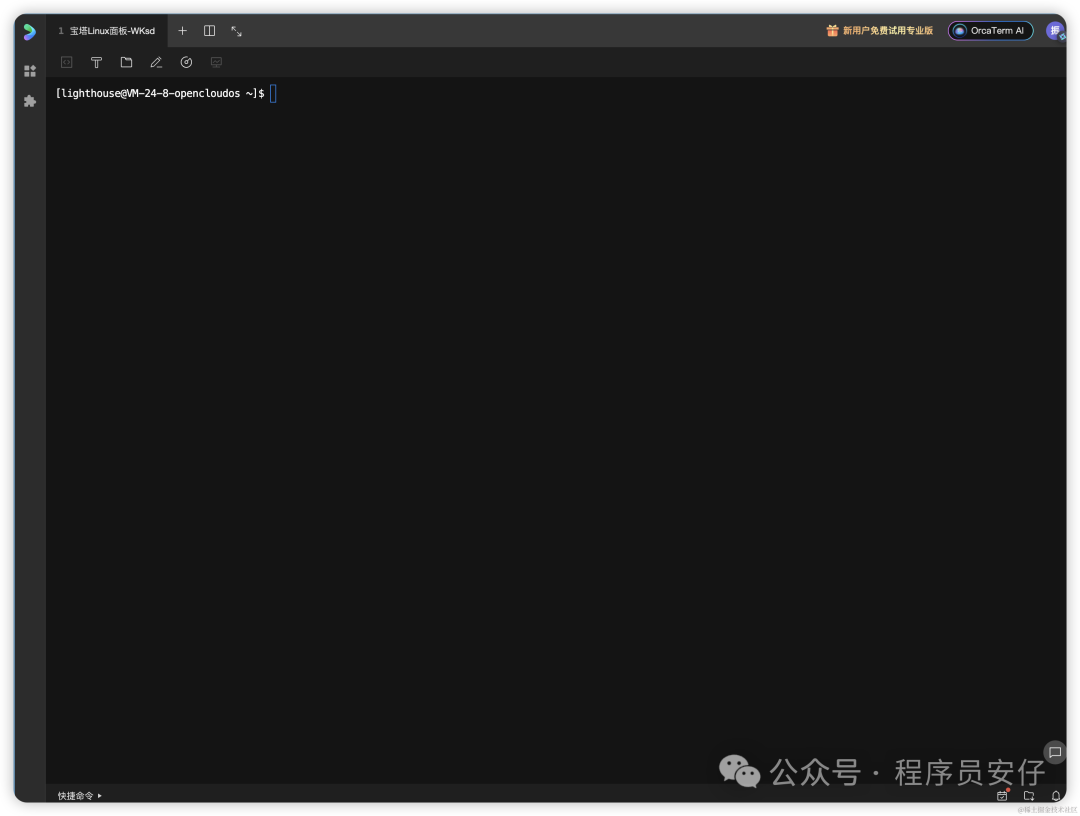Open the apps grid in the sidebar
Viewport: 1080px width, 816px height.
click(30, 71)
